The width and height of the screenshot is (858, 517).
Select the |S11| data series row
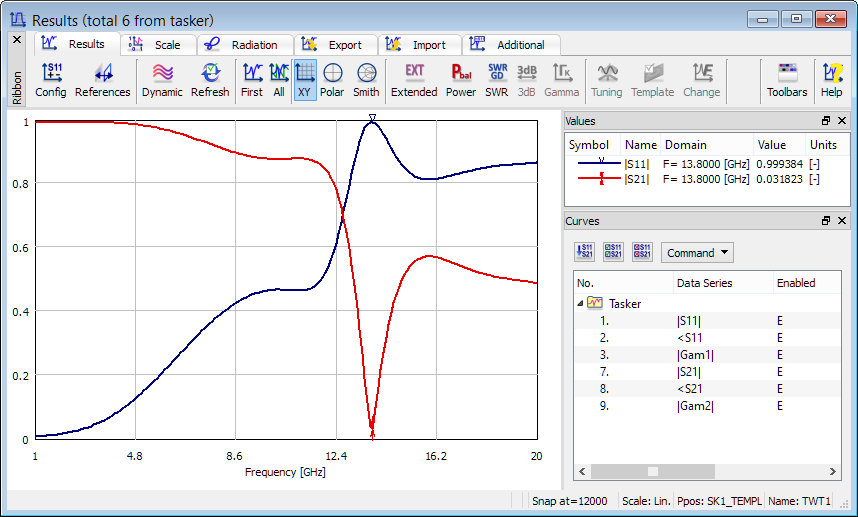tap(708, 321)
